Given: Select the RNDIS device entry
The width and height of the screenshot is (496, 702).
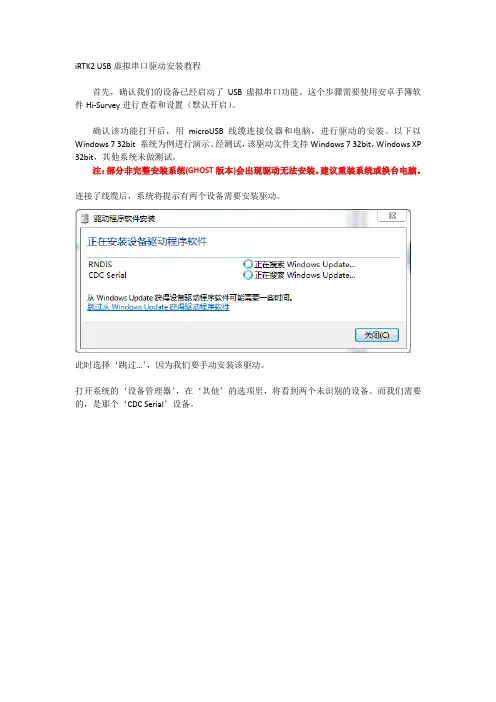Looking at the screenshot, I should click(100, 264).
